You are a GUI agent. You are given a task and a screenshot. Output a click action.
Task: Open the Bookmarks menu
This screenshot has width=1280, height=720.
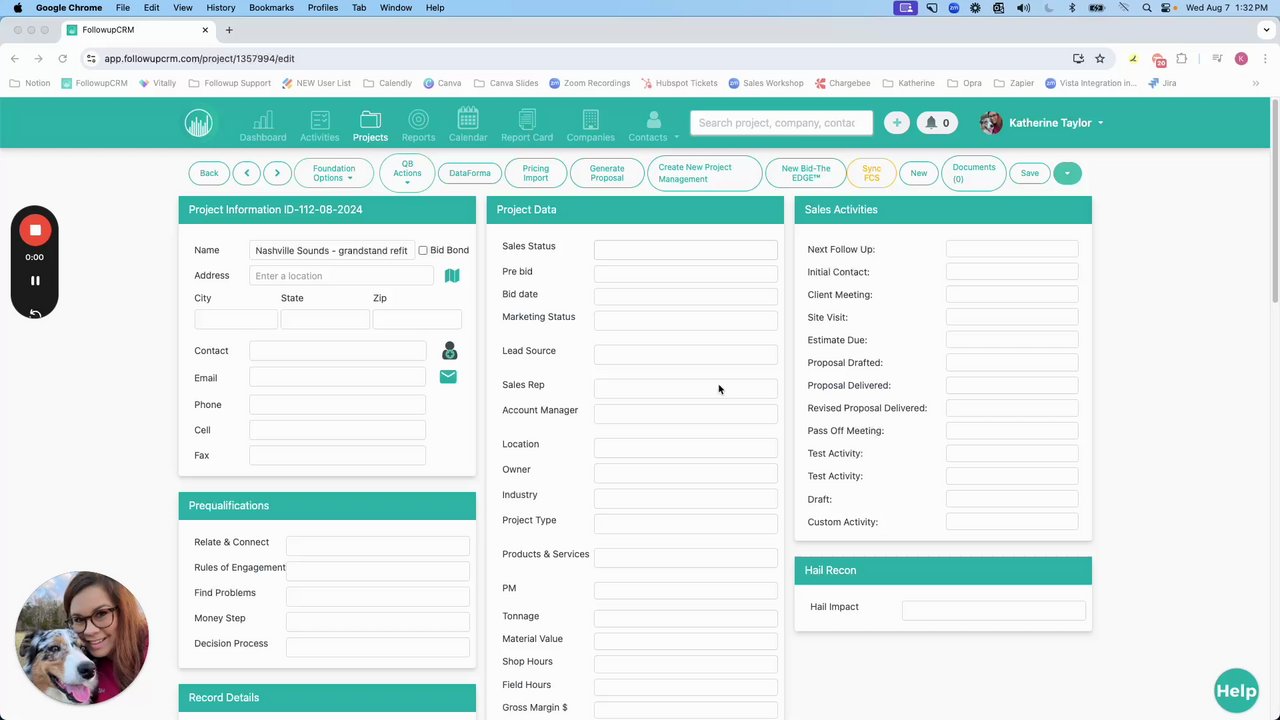click(271, 7)
